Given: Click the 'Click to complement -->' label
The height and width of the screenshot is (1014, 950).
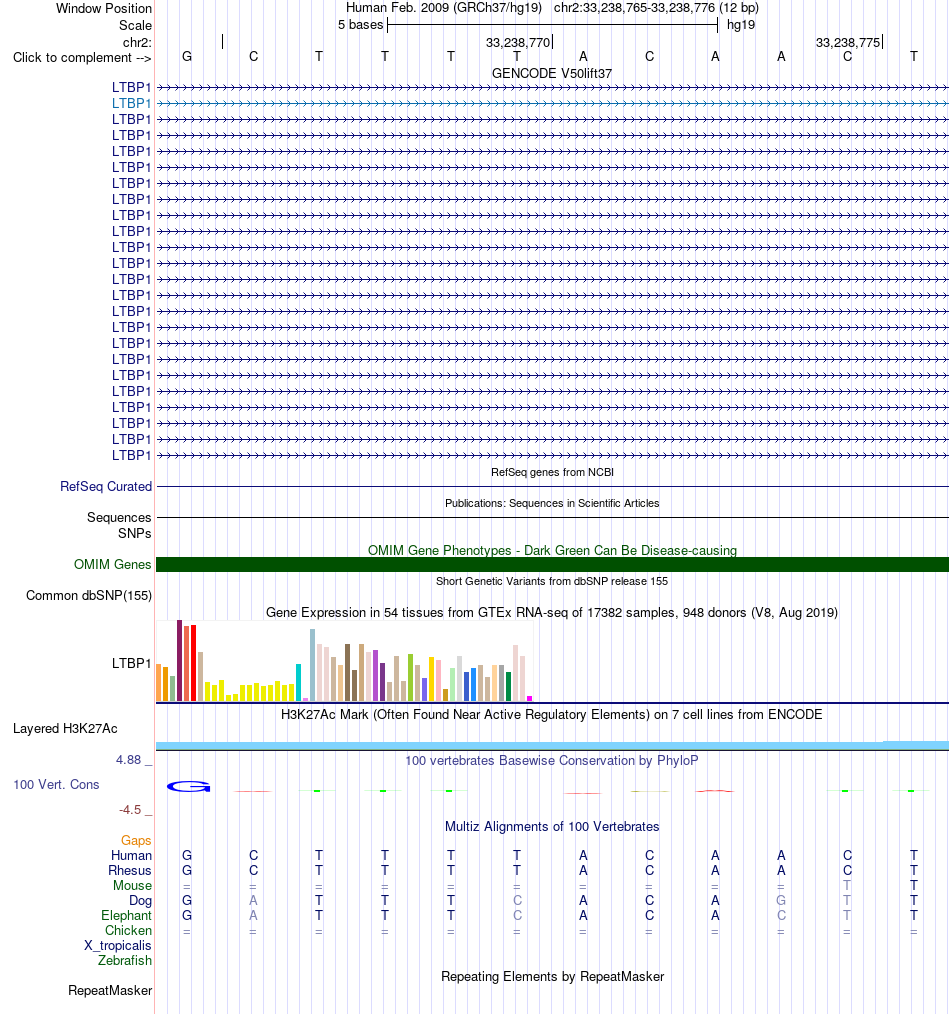Looking at the screenshot, I should pos(82,58).
